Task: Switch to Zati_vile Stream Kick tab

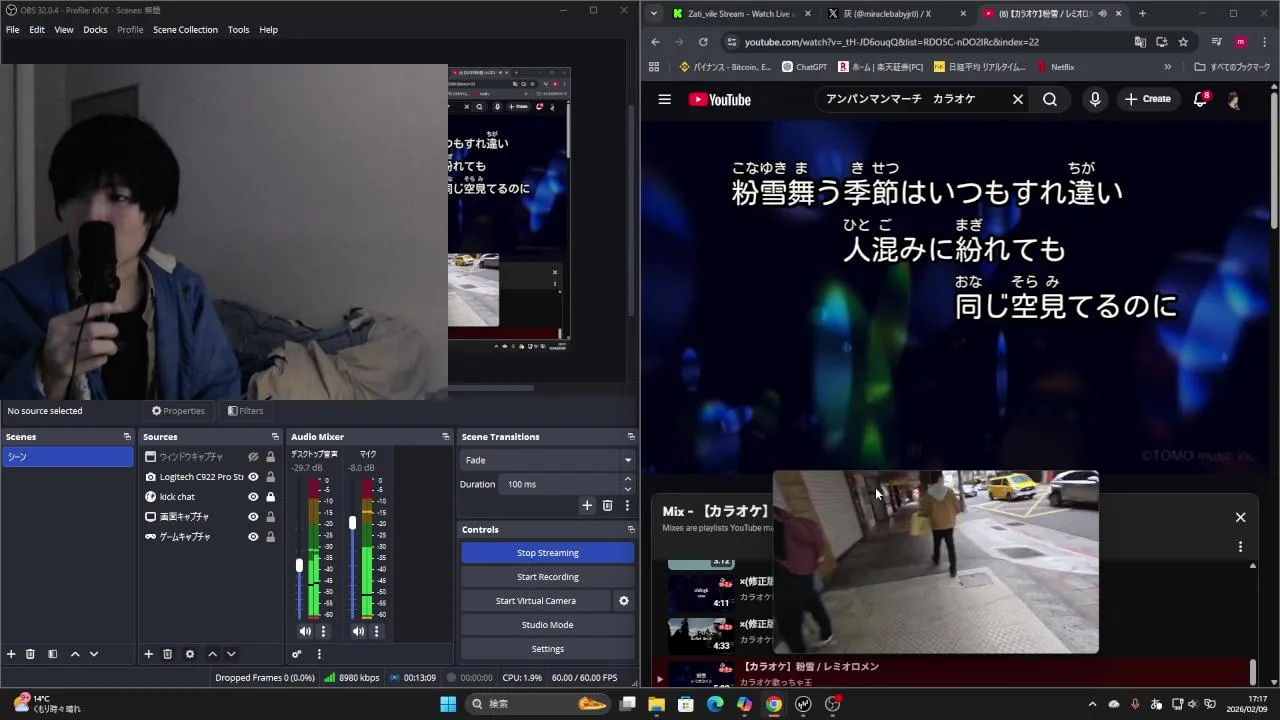Action: [743, 14]
